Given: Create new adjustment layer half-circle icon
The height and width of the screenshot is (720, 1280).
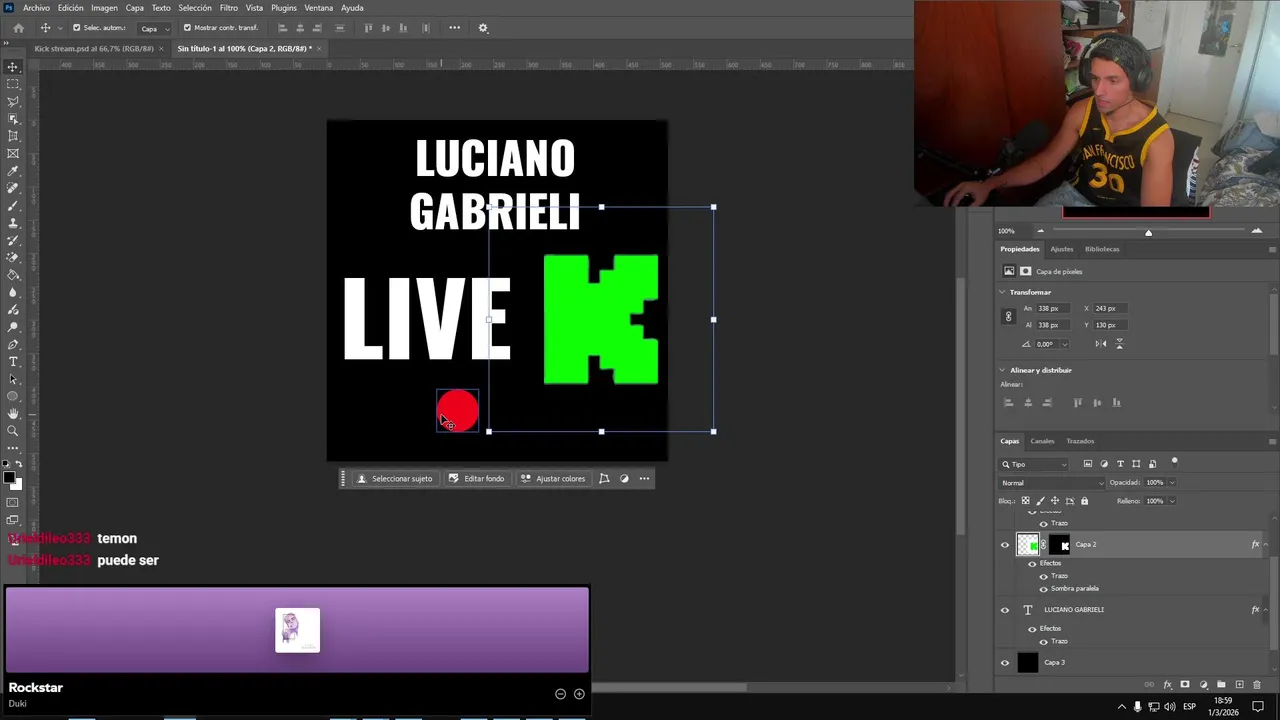Looking at the screenshot, I should (1203, 685).
